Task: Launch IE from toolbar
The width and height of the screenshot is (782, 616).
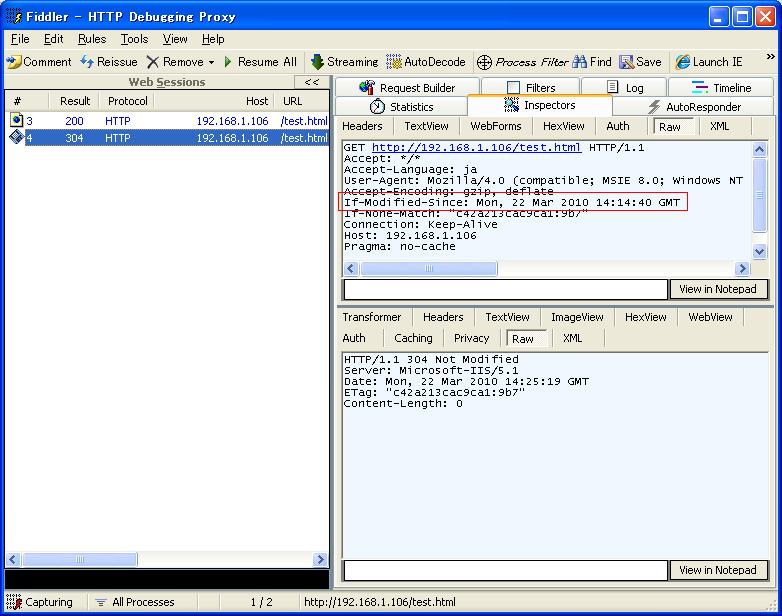Action: coord(709,62)
